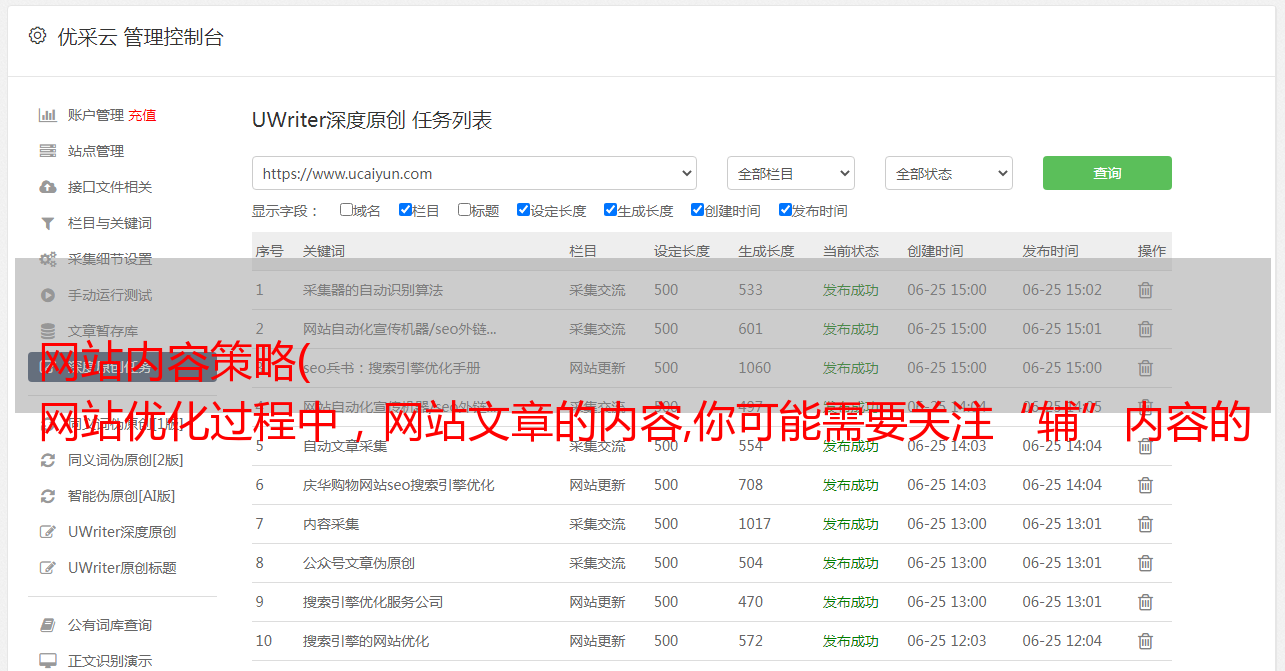1285x671 pixels.
Task: Uncheck the 创建时间 checkbox
Action: click(x=697, y=210)
